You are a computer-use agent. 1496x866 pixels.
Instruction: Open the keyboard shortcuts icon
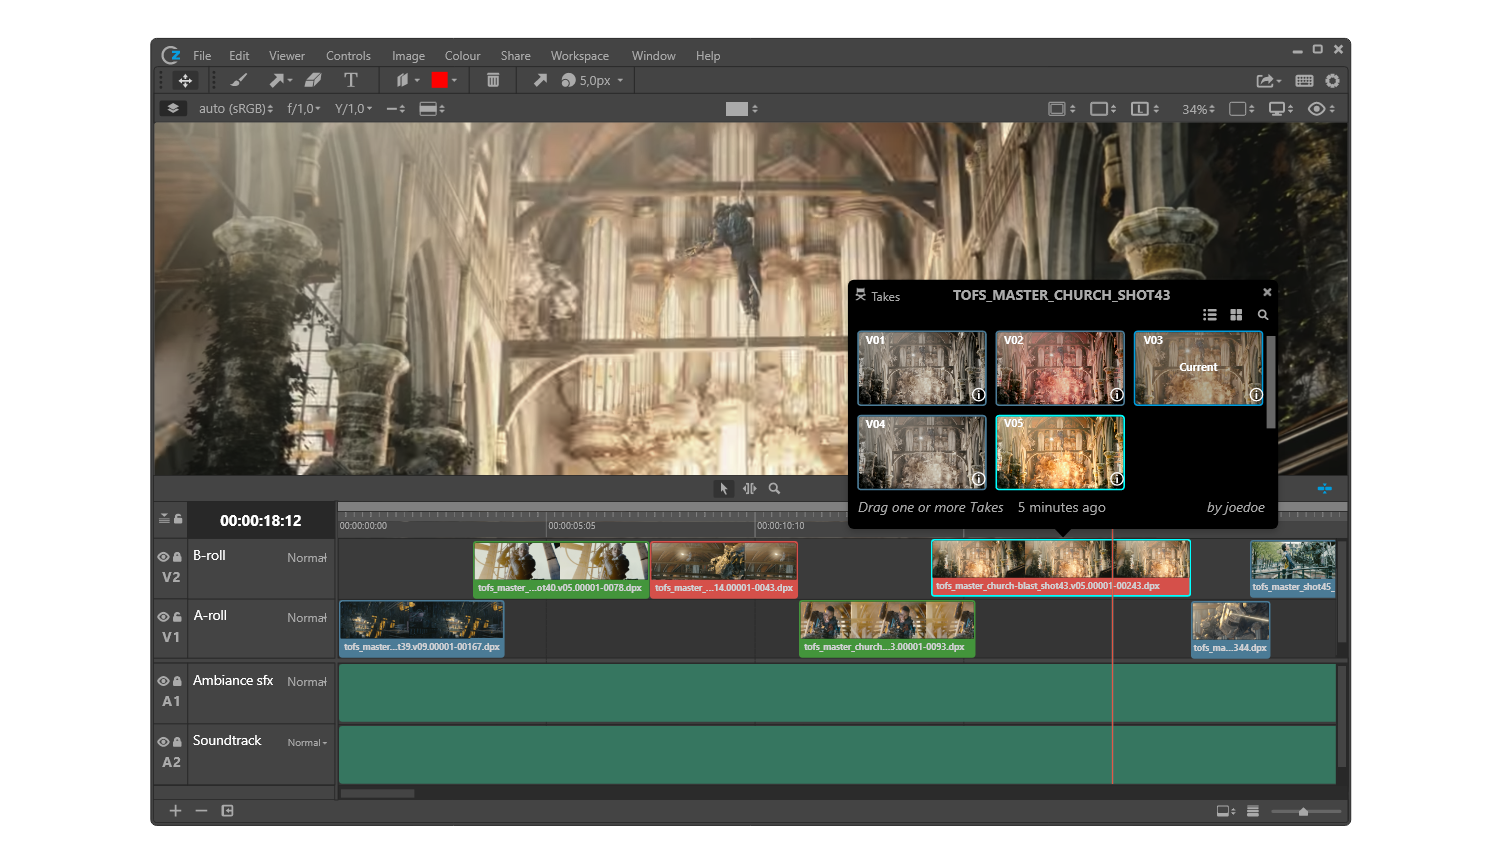click(1304, 81)
